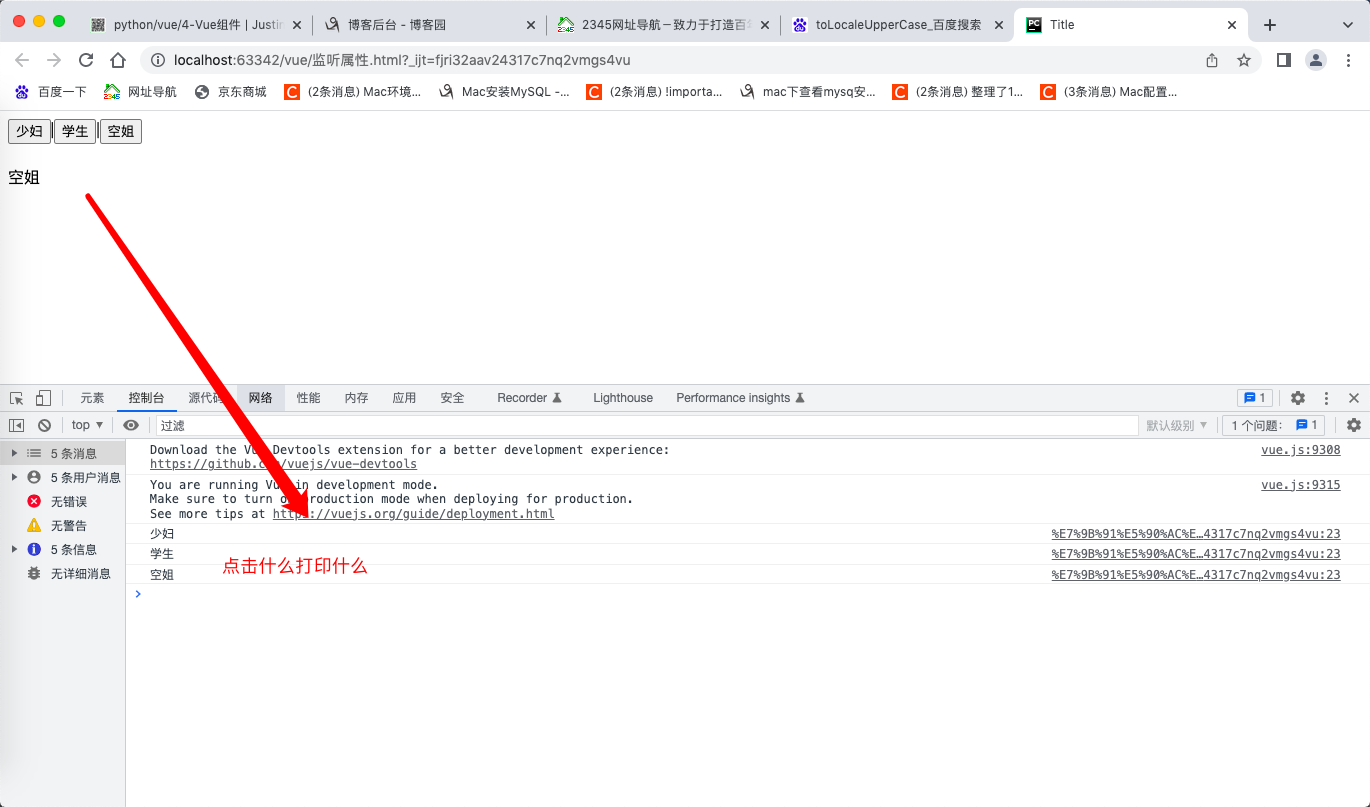
Task: Open the Chrome profile avatar
Action: coord(1316,60)
